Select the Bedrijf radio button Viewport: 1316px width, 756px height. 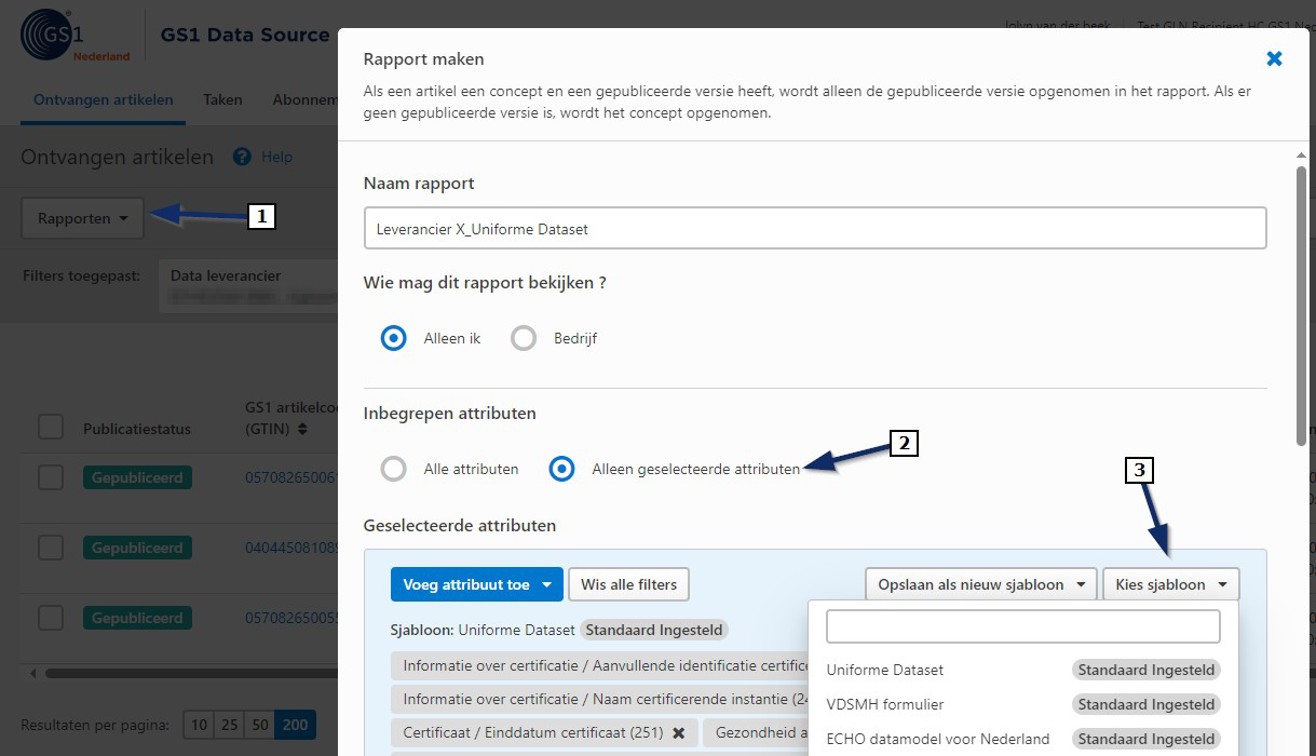click(524, 338)
